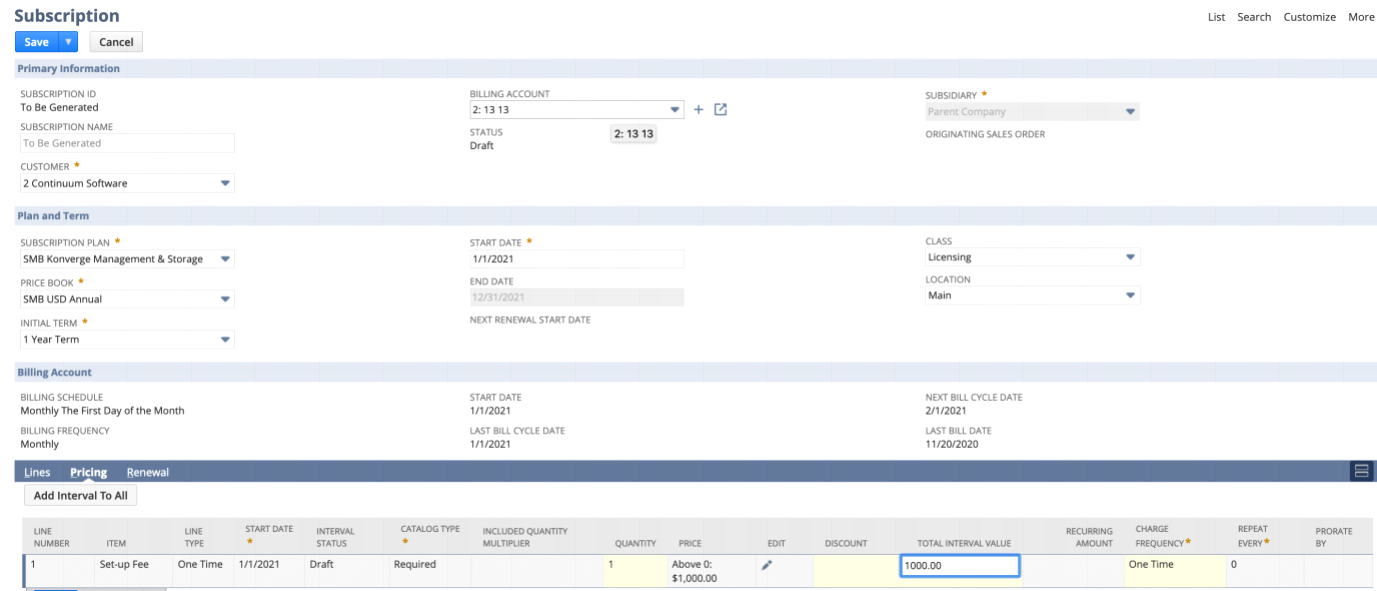Select the Pricing tab

pos(88,472)
